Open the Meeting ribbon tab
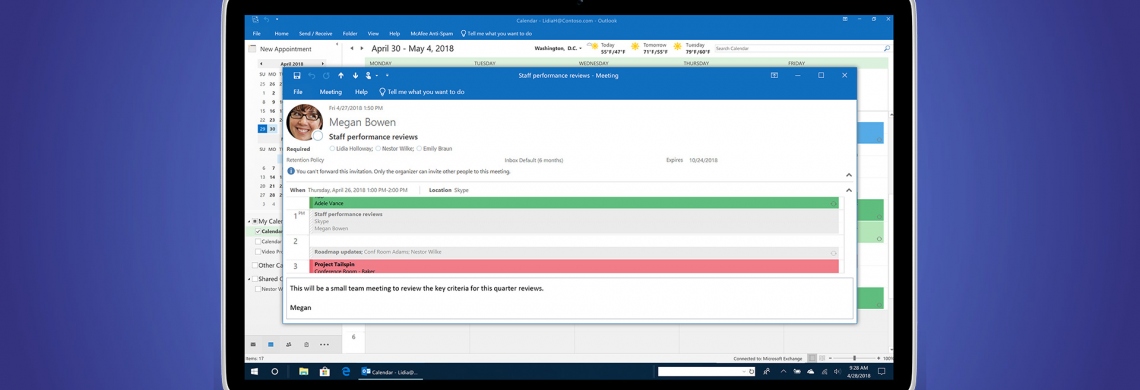The image size is (1140, 390). click(x=331, y=92)
